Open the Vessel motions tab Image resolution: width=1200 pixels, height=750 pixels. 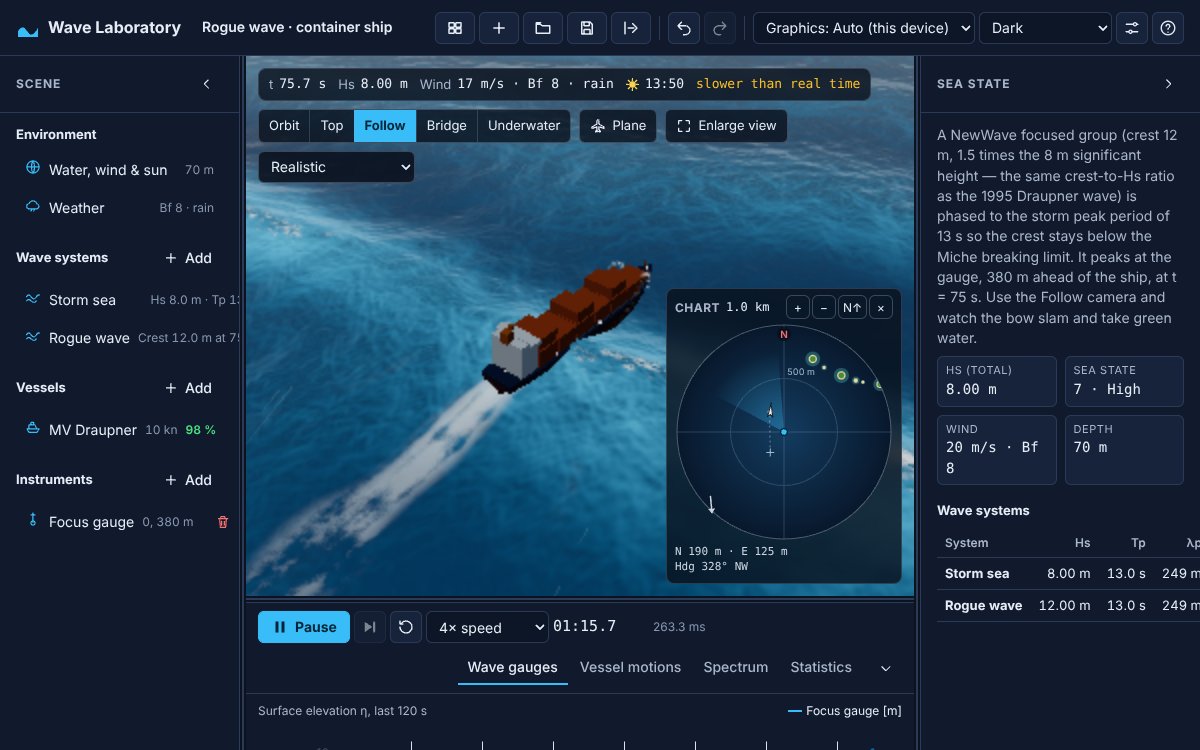[631, 667]
